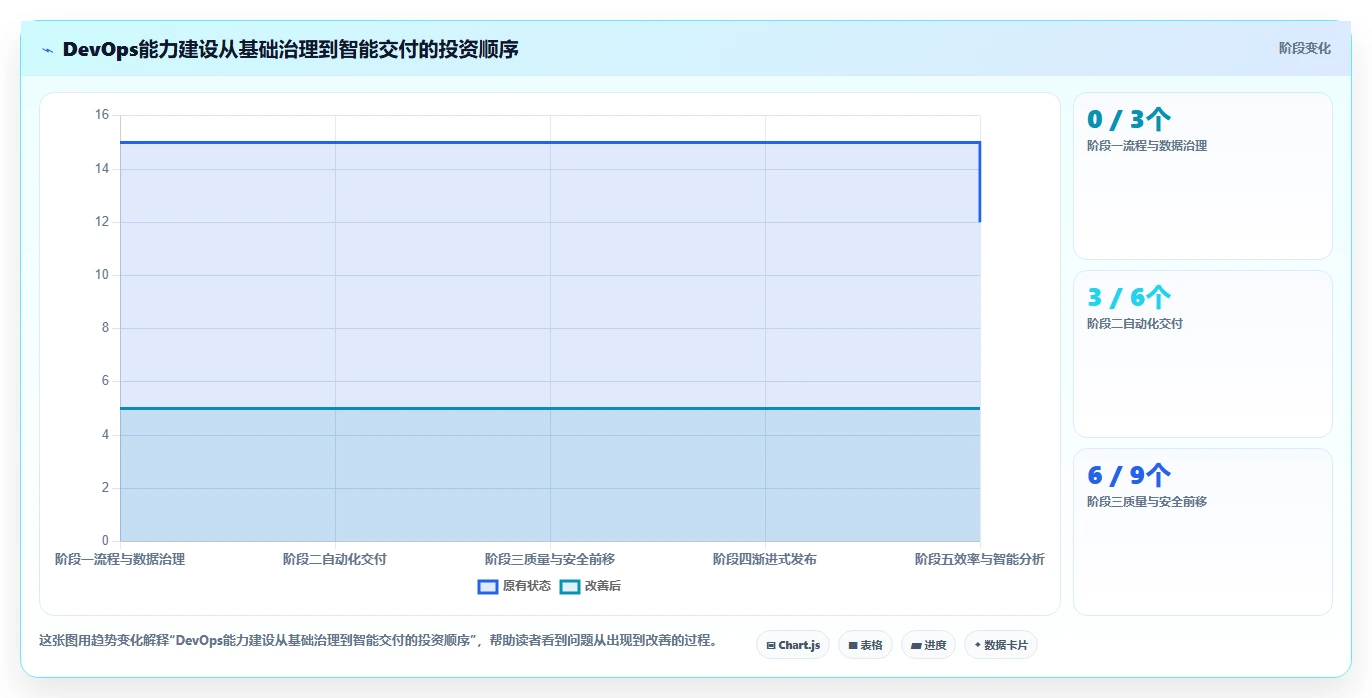Image resolution: width=1372 pixels, height=698 pixels.
Task: Click the lightning icon beside the title
Action: [x=47, y=49]
